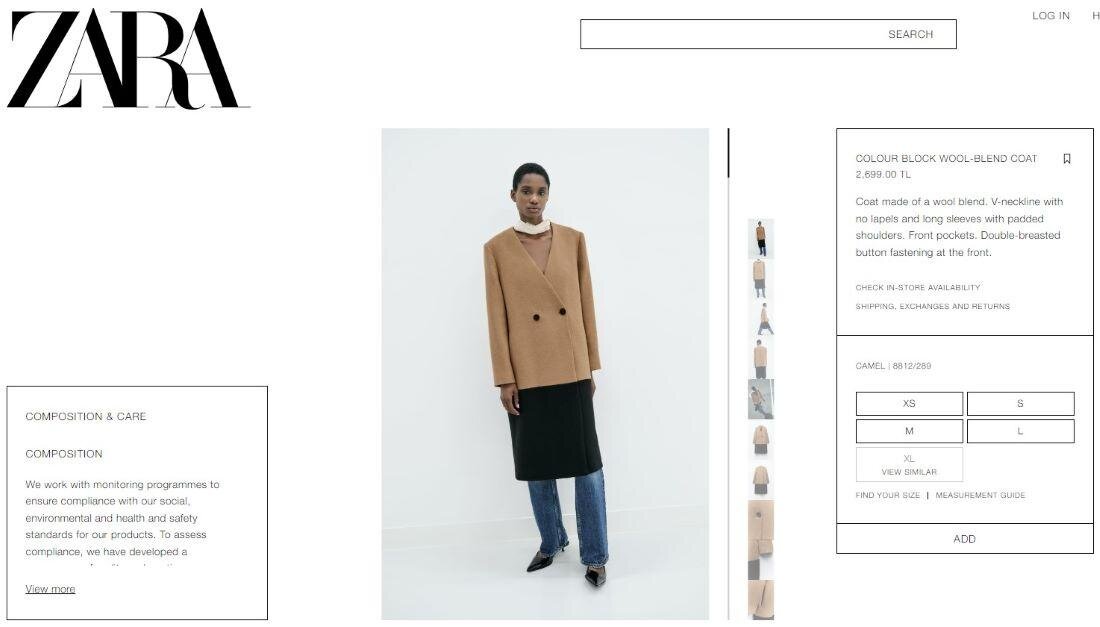This screenshot has height=627, width=1100.
Task: Open the grey-toned fifth thumbnail
Action: (x=760, y=399)
